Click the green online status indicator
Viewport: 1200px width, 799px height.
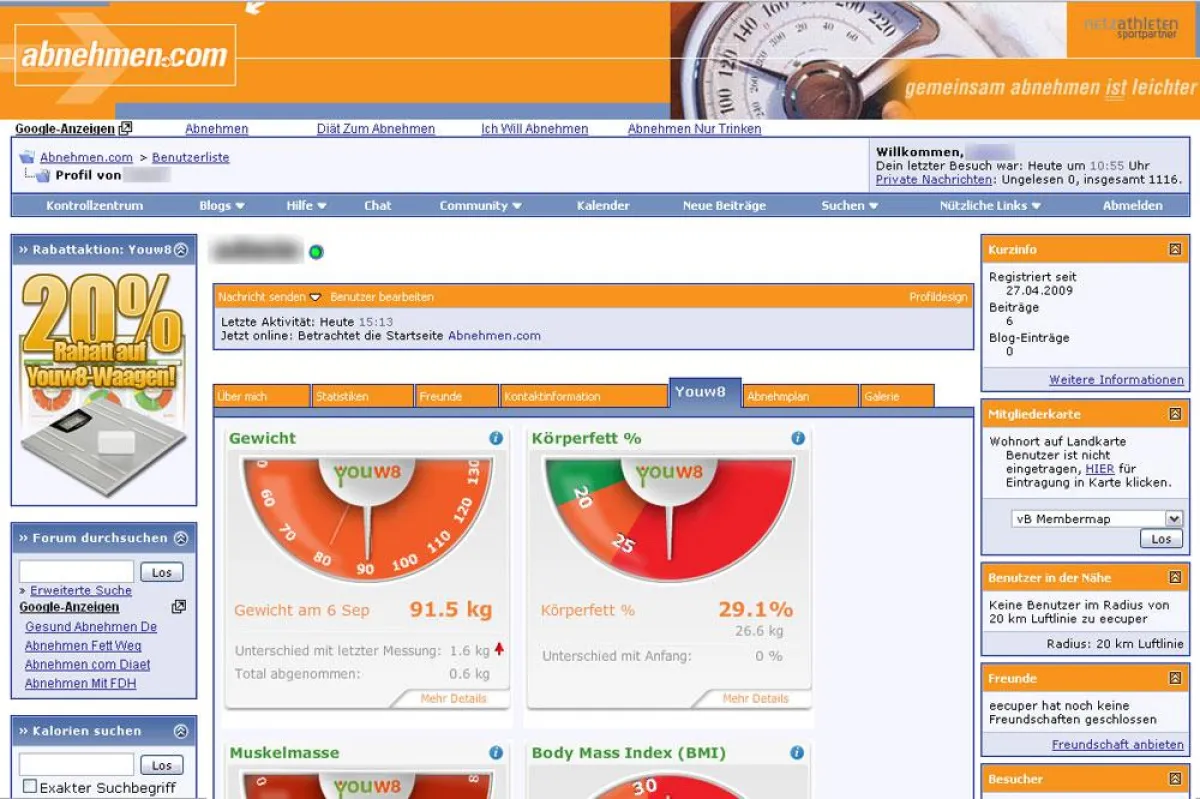click(x=316, y=252)
